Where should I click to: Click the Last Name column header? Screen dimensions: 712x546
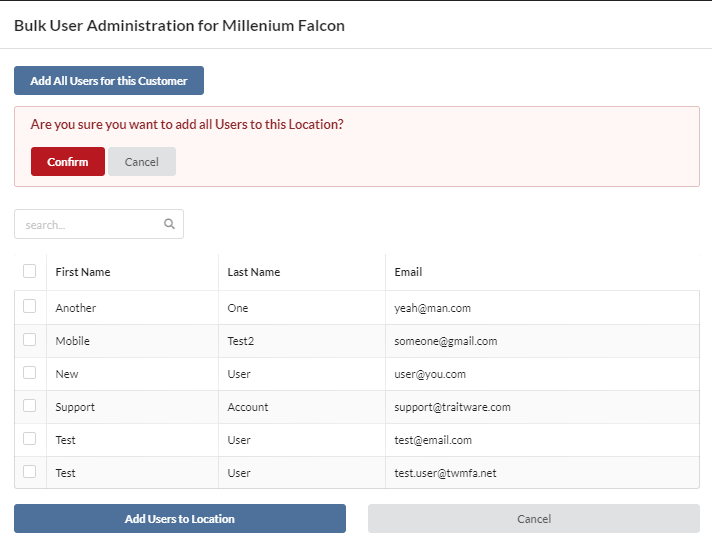point(254,272)
